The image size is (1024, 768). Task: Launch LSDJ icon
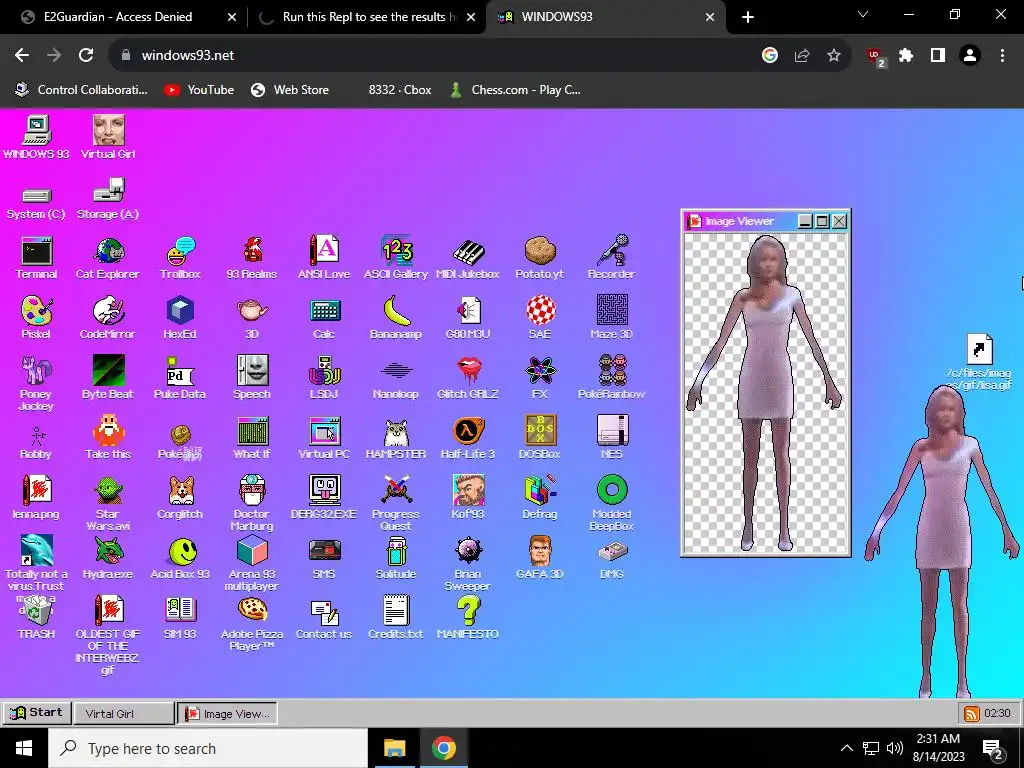[x=324, y=377]
